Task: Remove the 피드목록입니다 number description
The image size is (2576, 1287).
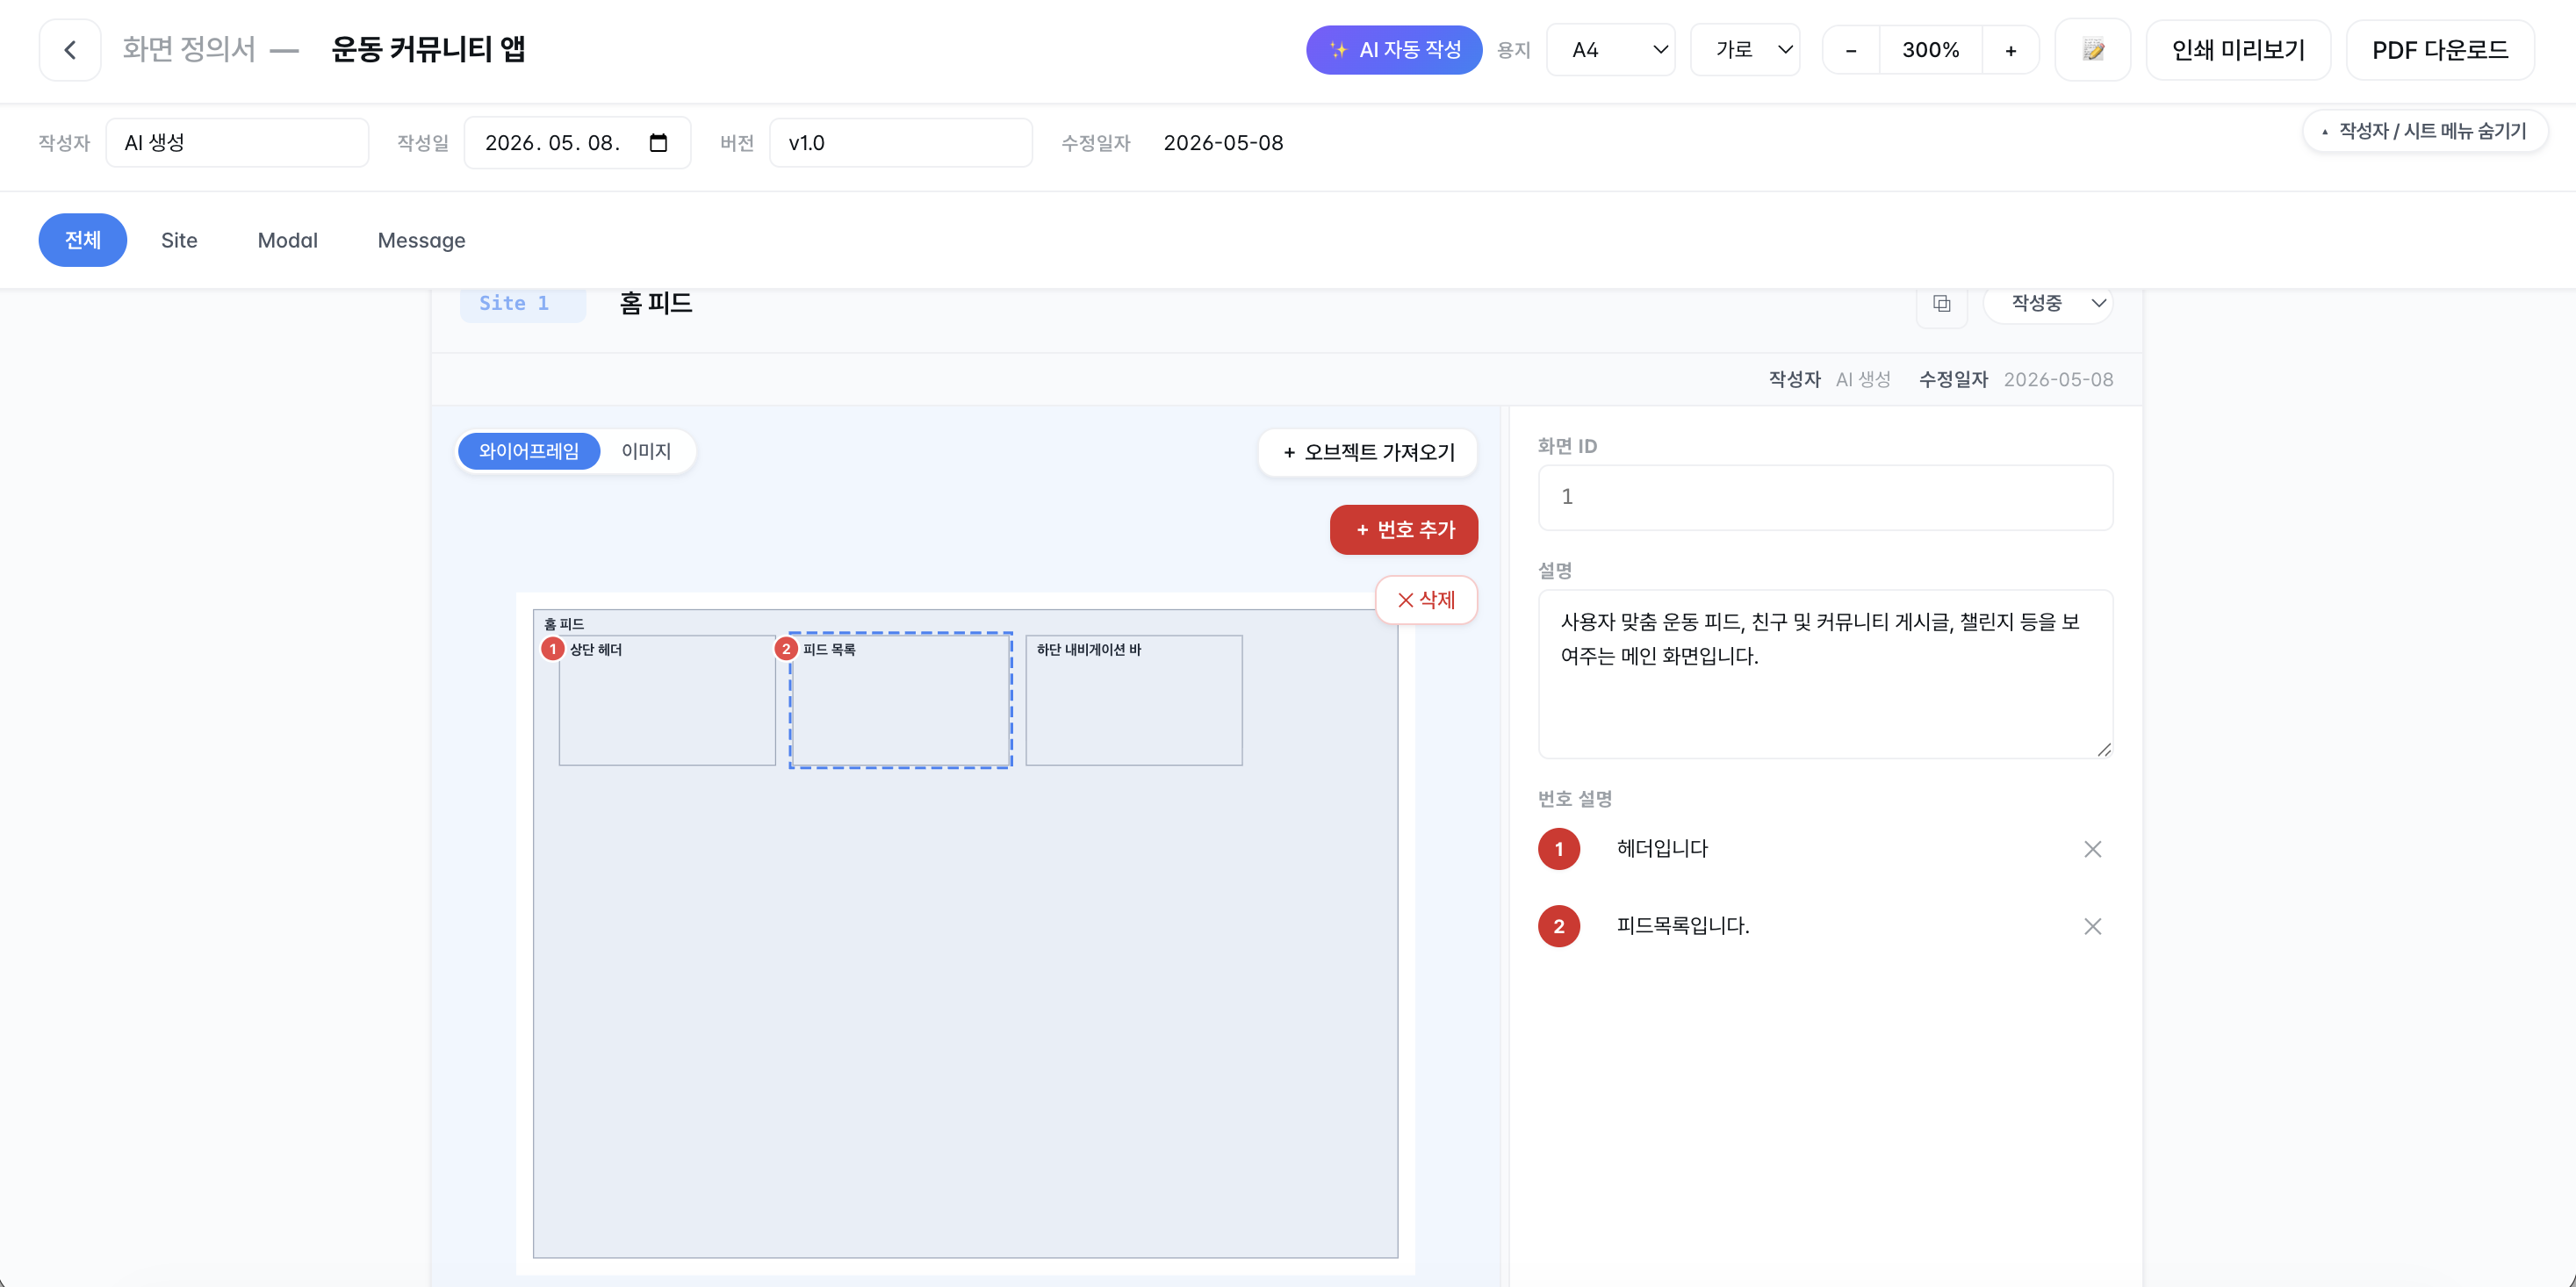Action: click(x=2092, y=926)
